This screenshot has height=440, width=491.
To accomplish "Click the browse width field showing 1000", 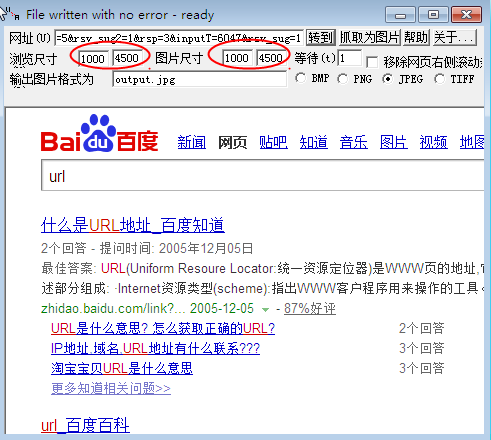I will coord(93,59).
